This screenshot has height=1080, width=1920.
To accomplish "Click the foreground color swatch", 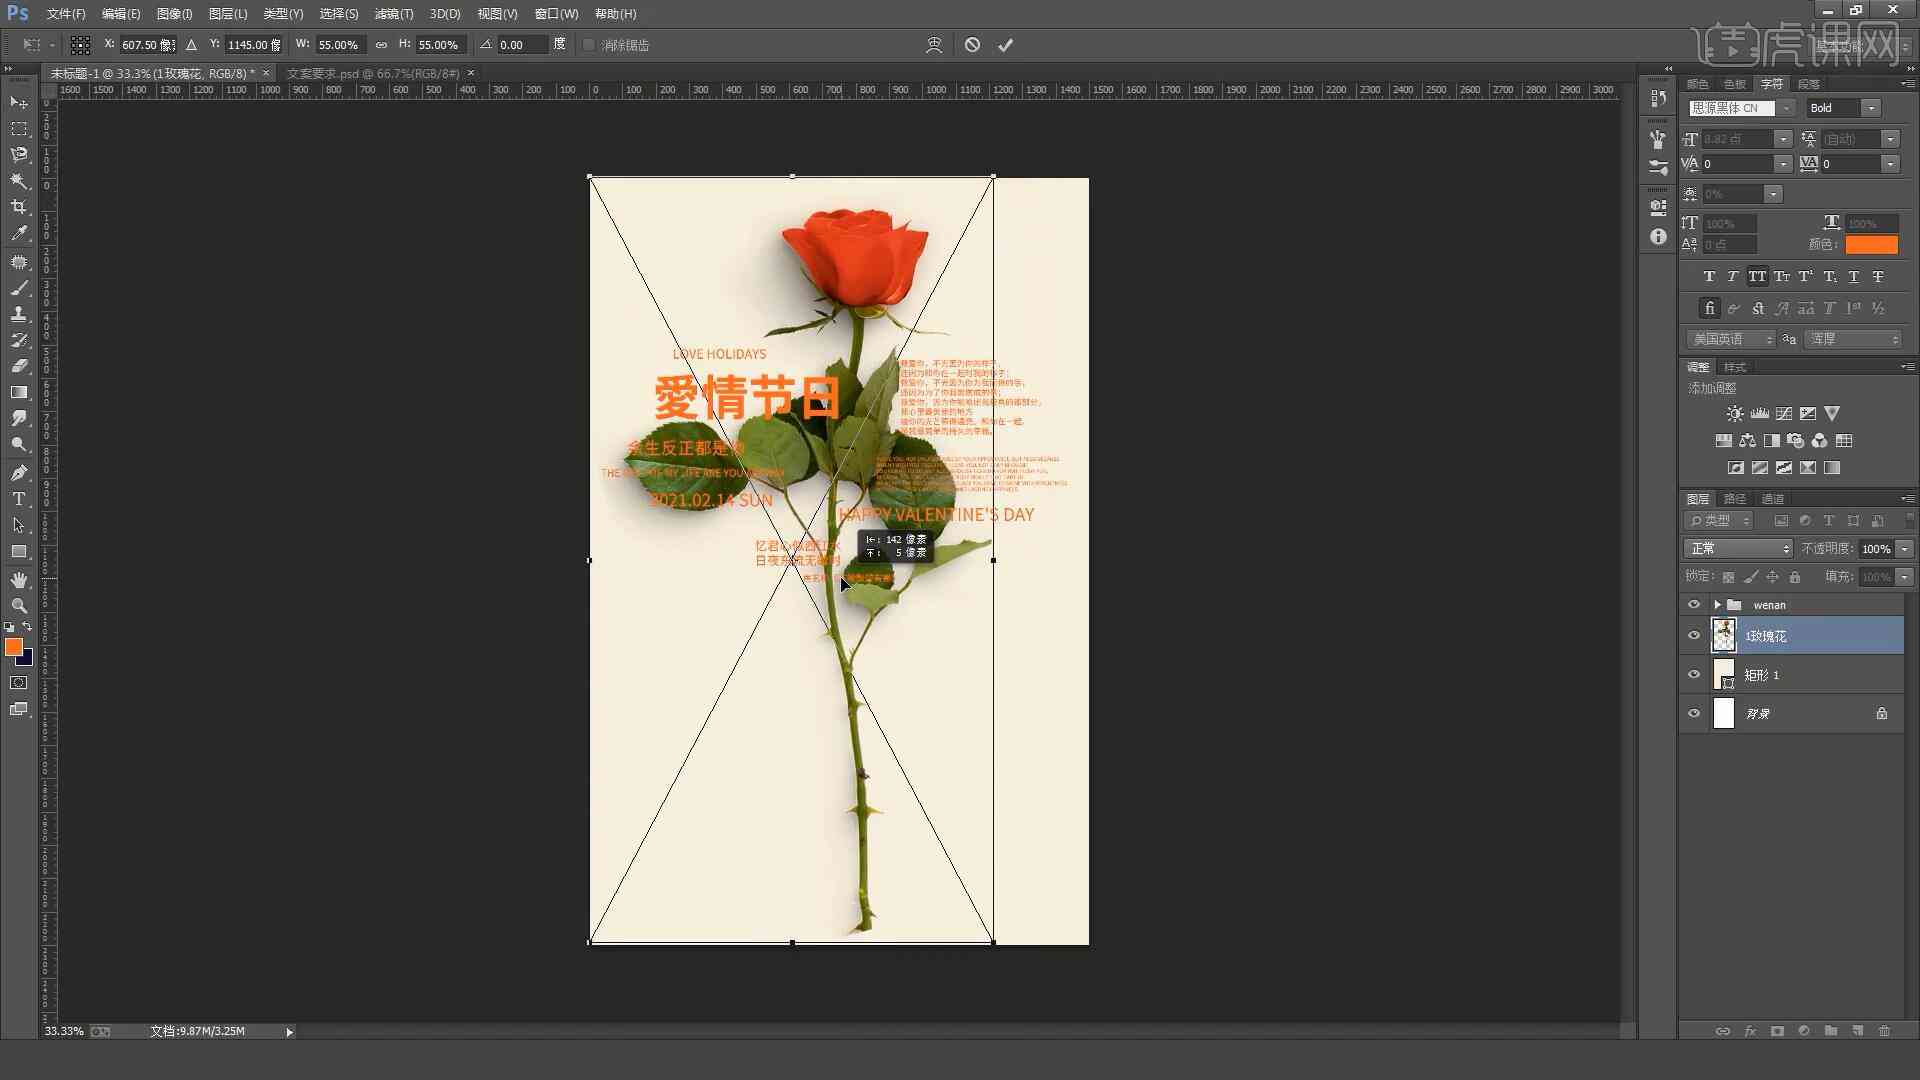I will 14,647.
